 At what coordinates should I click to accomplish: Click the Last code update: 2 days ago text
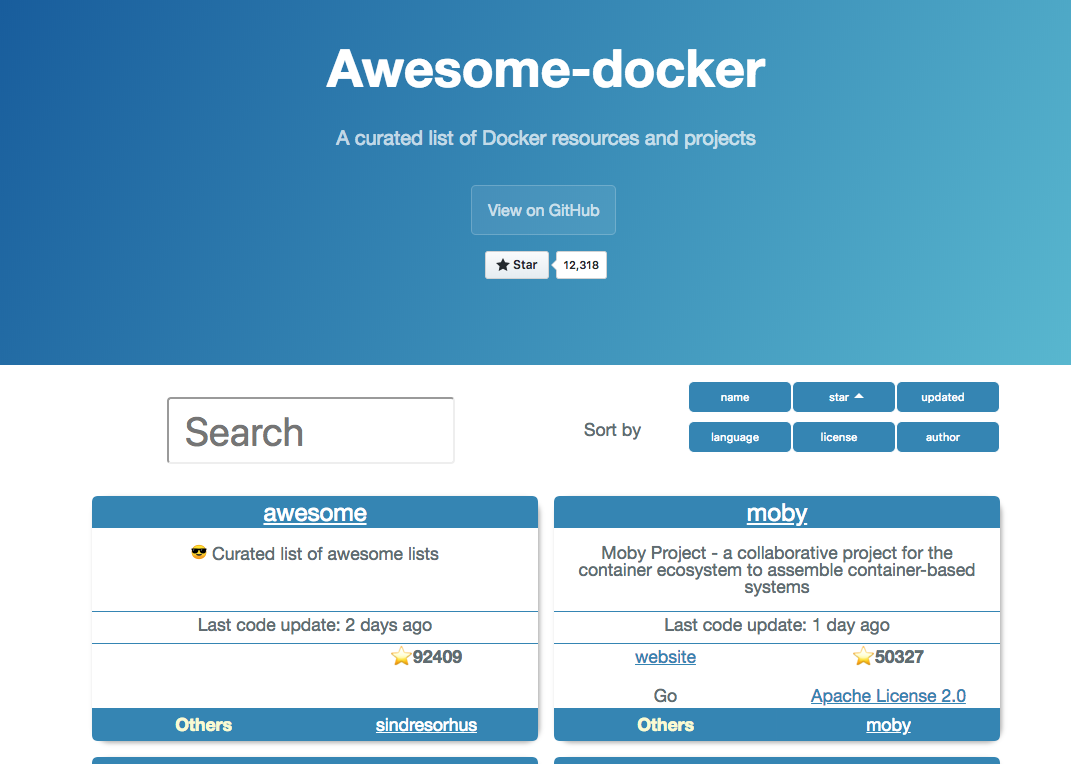[x=315, y=625]
